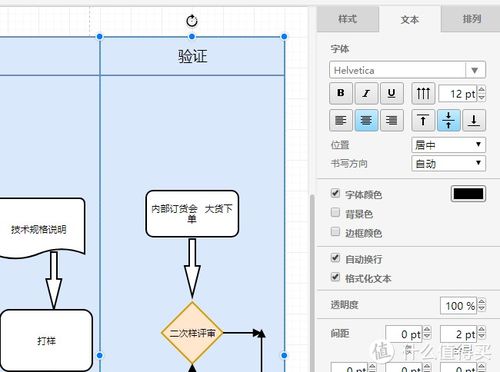Click the 0 pt spacing field
Image resolution: width=500 pixels, height=372 pixels.
(x=404, y=334)
